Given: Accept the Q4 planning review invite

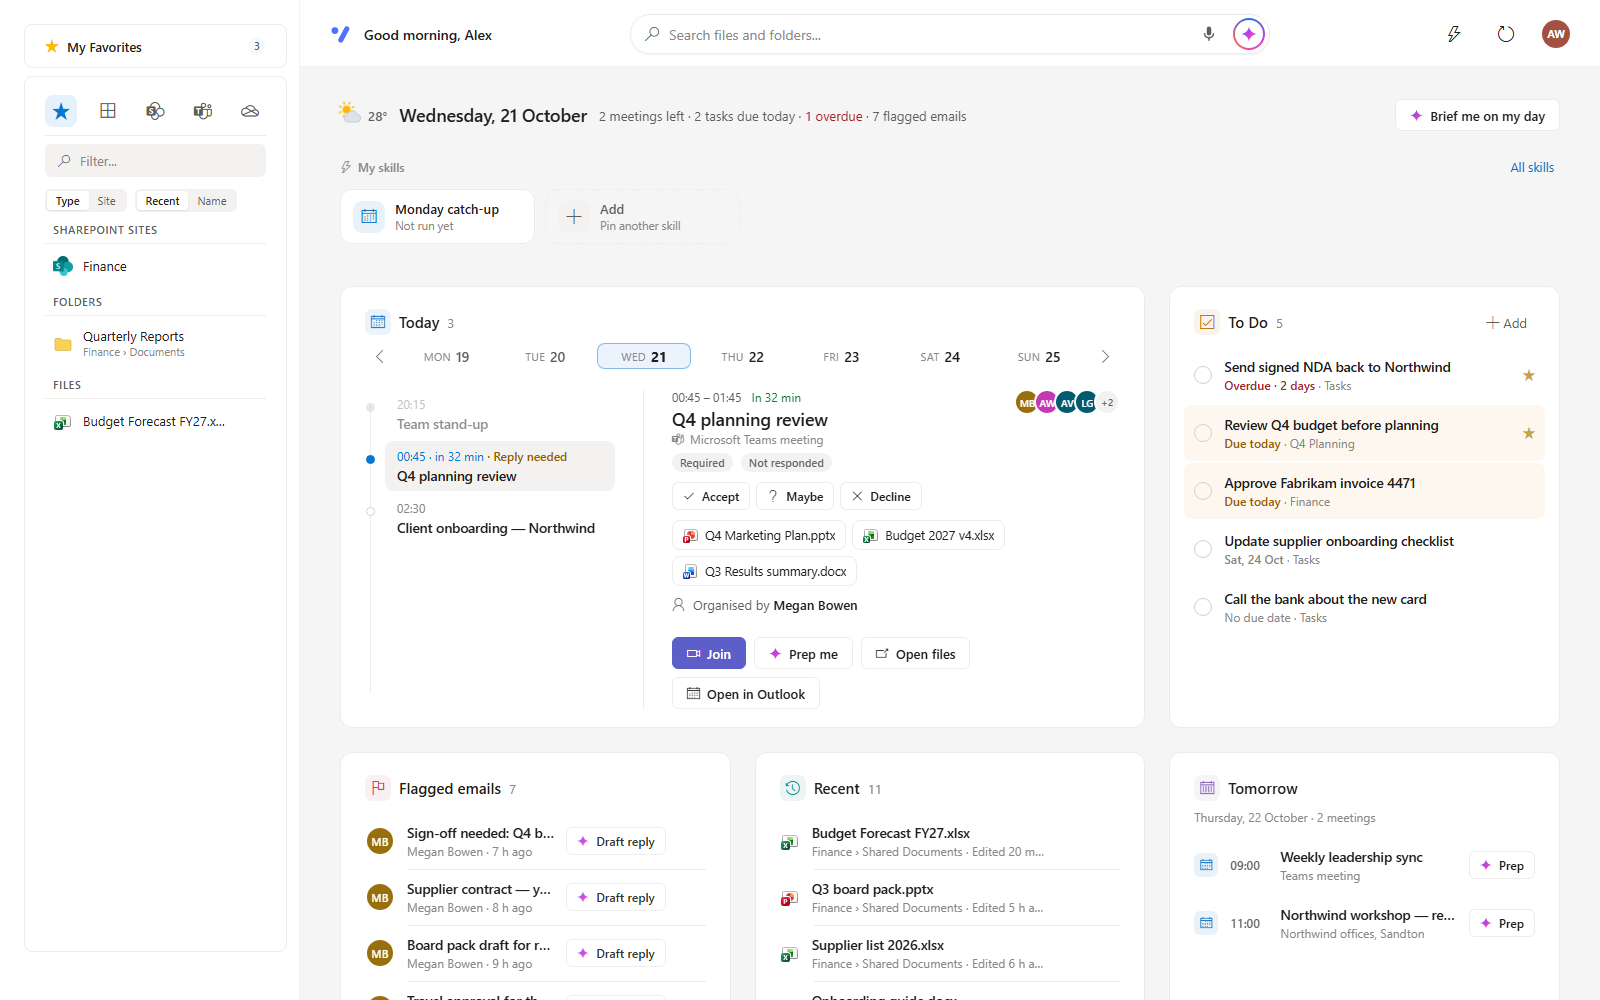Looking at the screenshot, I should click(x=711, y=496).
